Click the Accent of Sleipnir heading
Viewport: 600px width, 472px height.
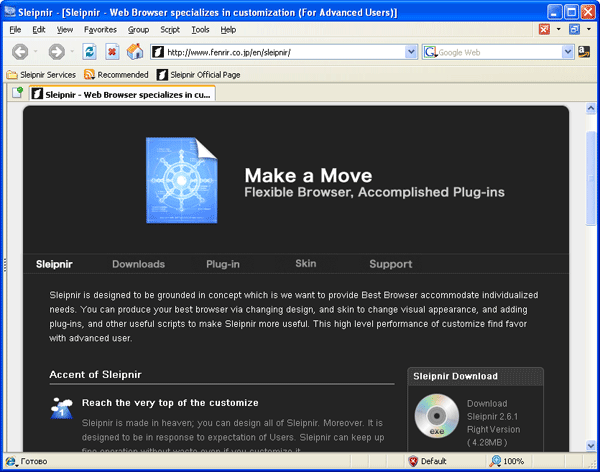tap(95, 374)
